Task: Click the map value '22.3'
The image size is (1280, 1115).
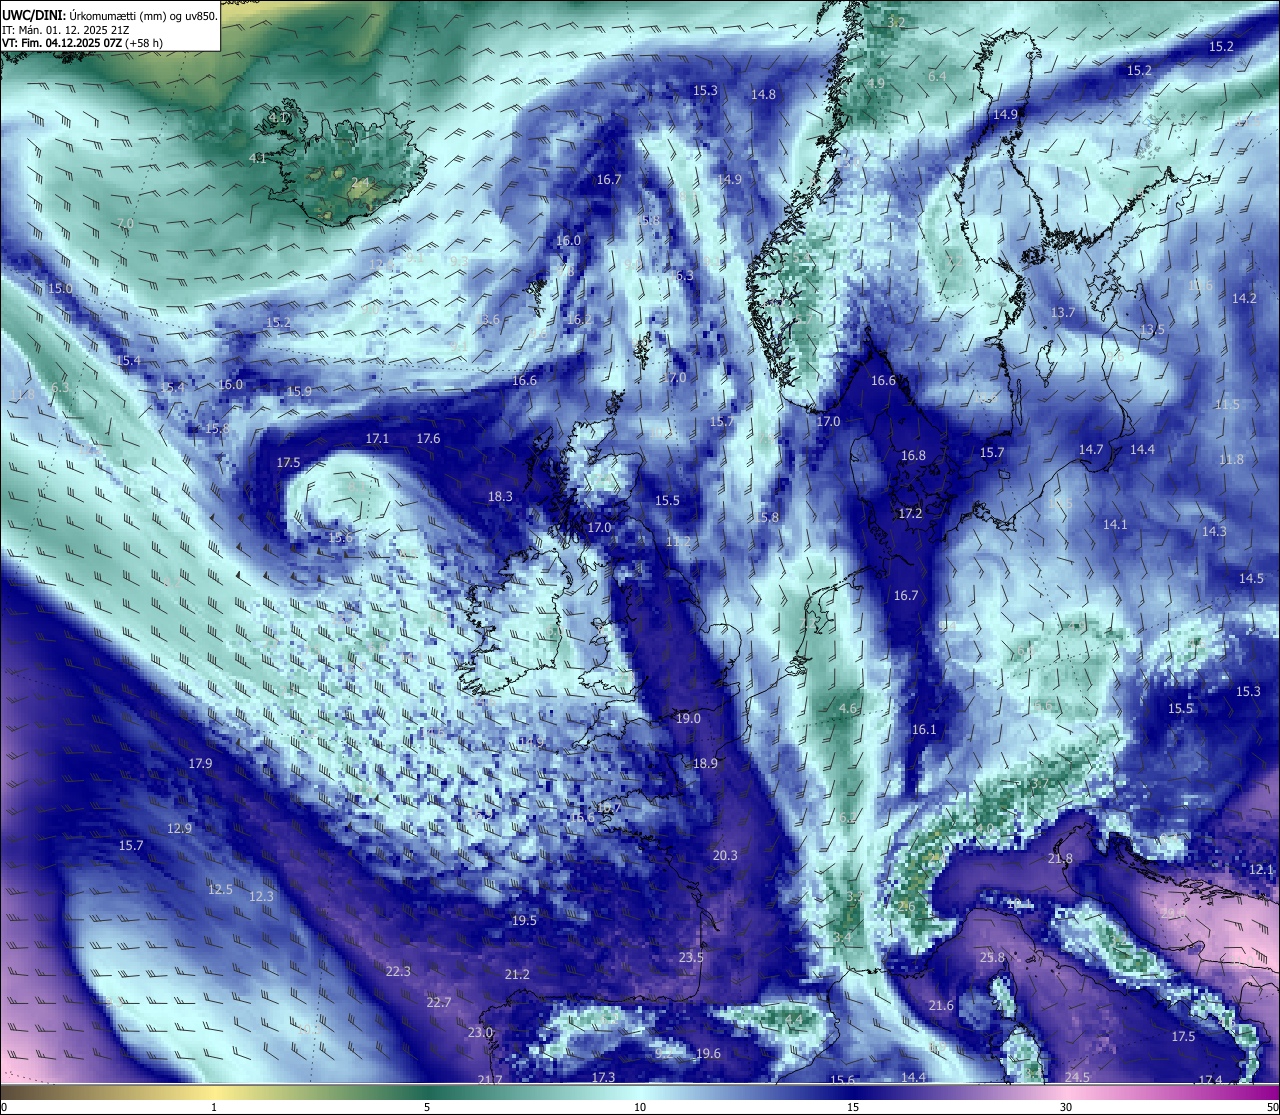Action: tap(398, 971)
